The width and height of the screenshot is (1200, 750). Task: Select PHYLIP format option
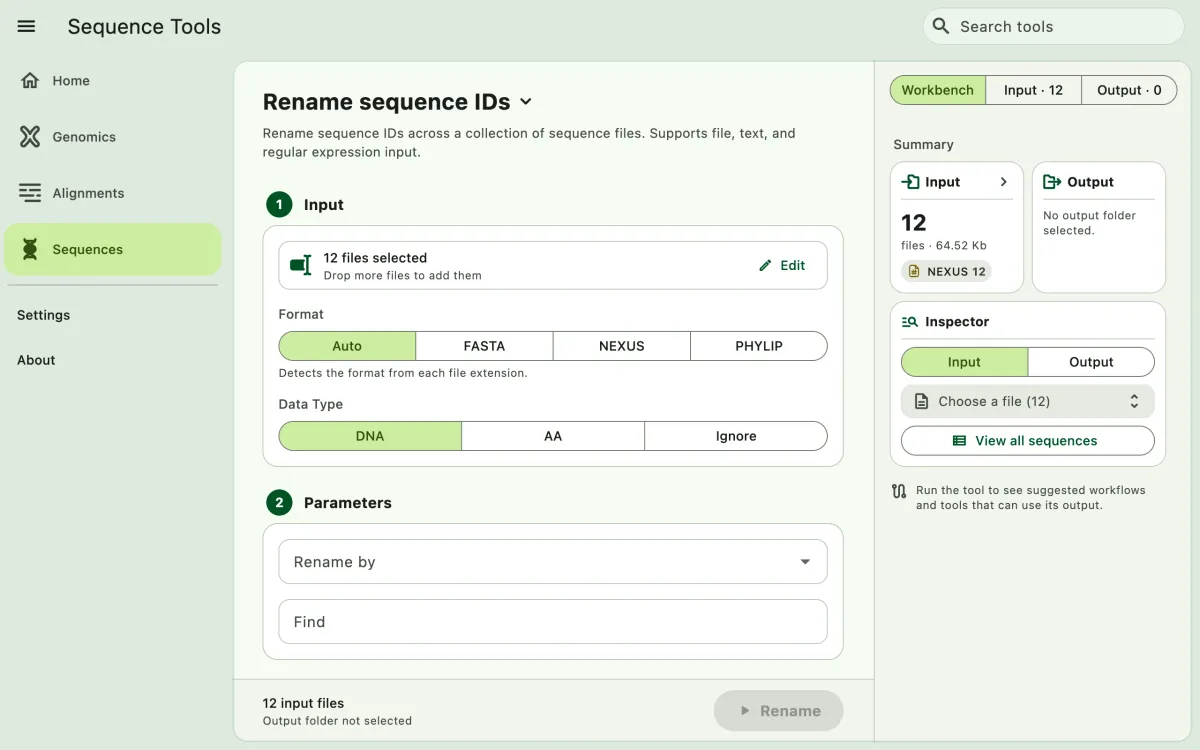coord(759,346)
